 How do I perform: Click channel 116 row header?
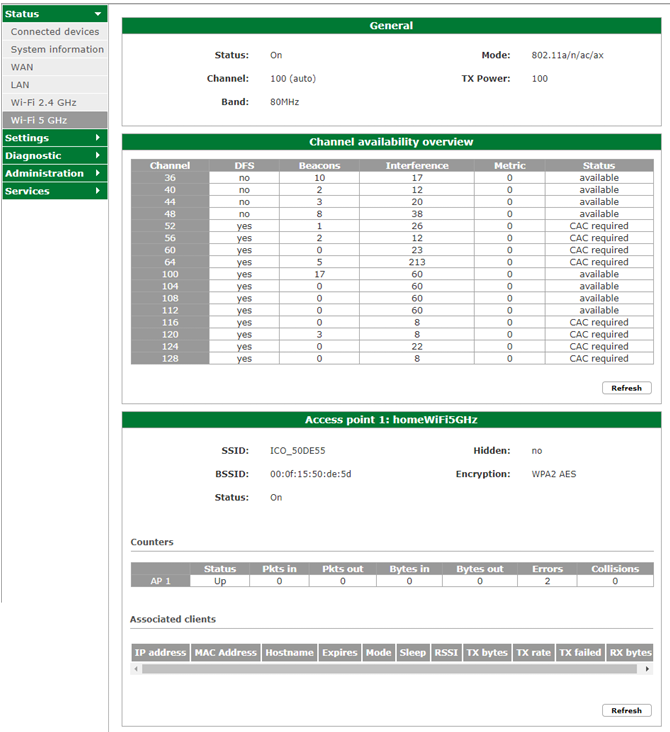click(170, 323)
